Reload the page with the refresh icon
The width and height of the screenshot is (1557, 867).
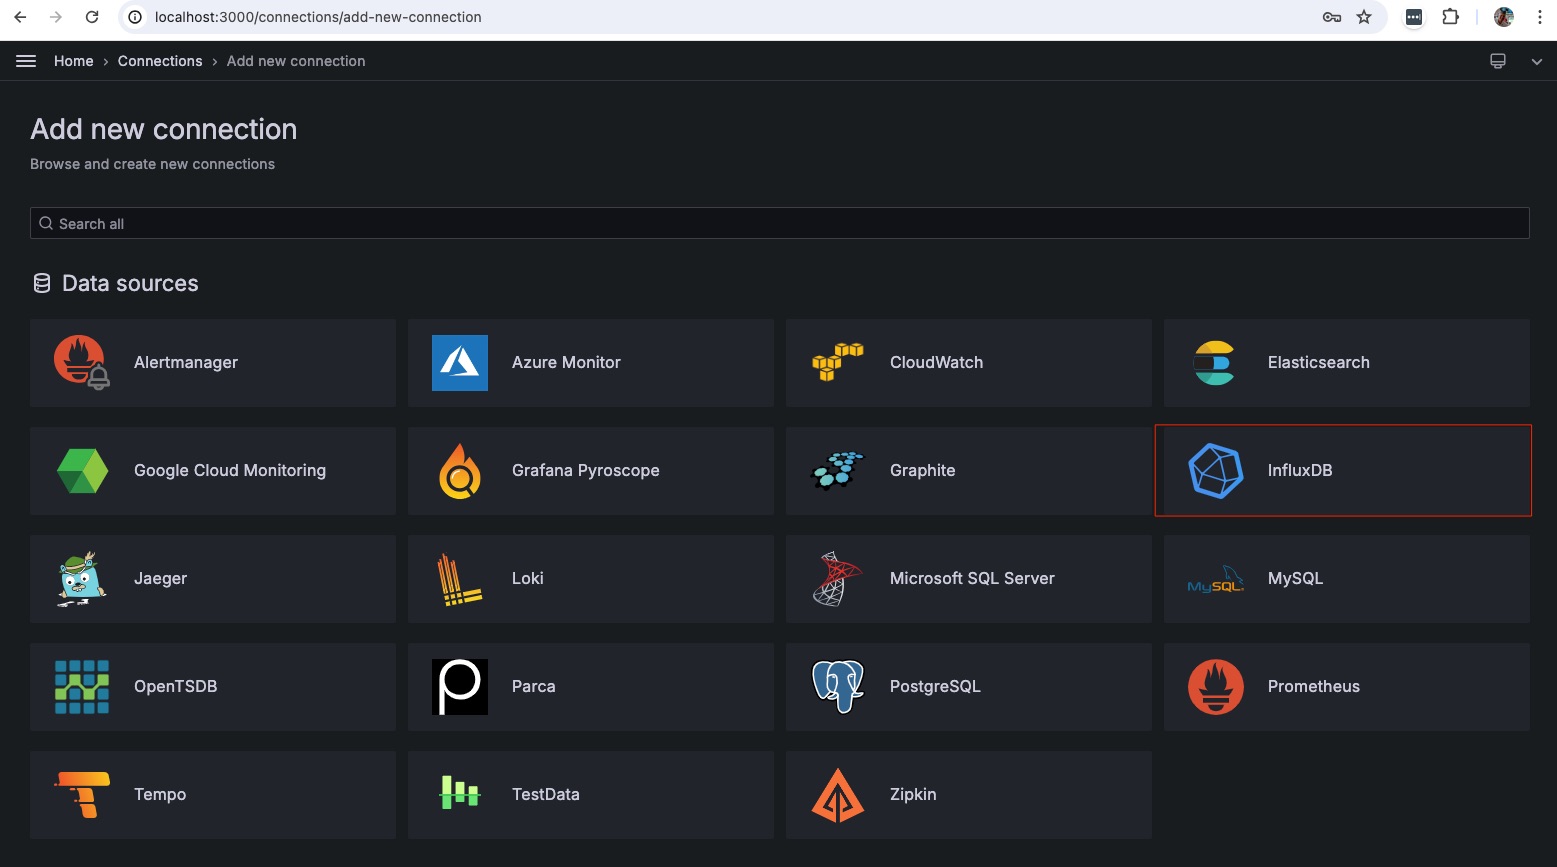coord(92,17)
